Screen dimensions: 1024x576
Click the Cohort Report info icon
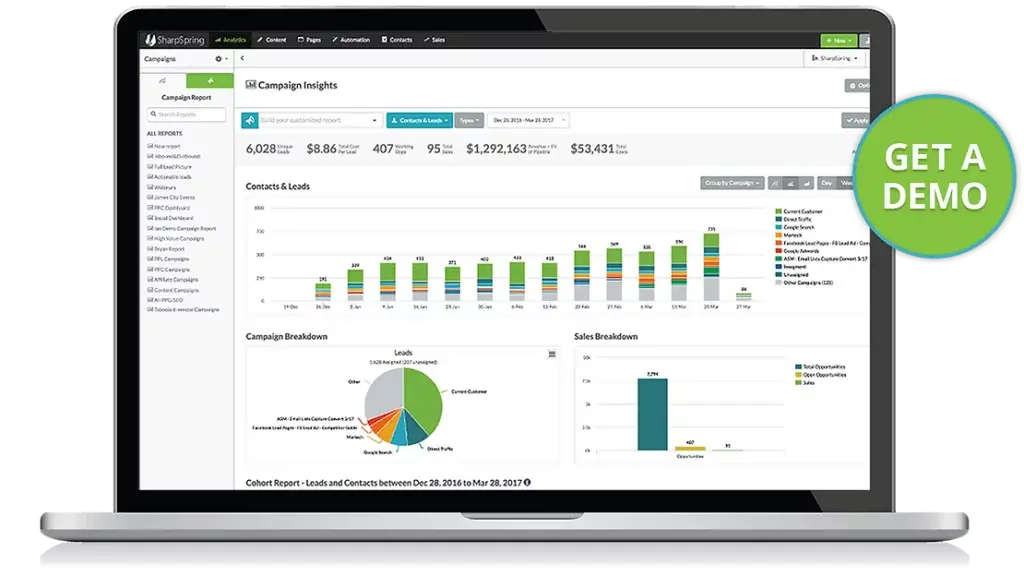coord(527,483)
